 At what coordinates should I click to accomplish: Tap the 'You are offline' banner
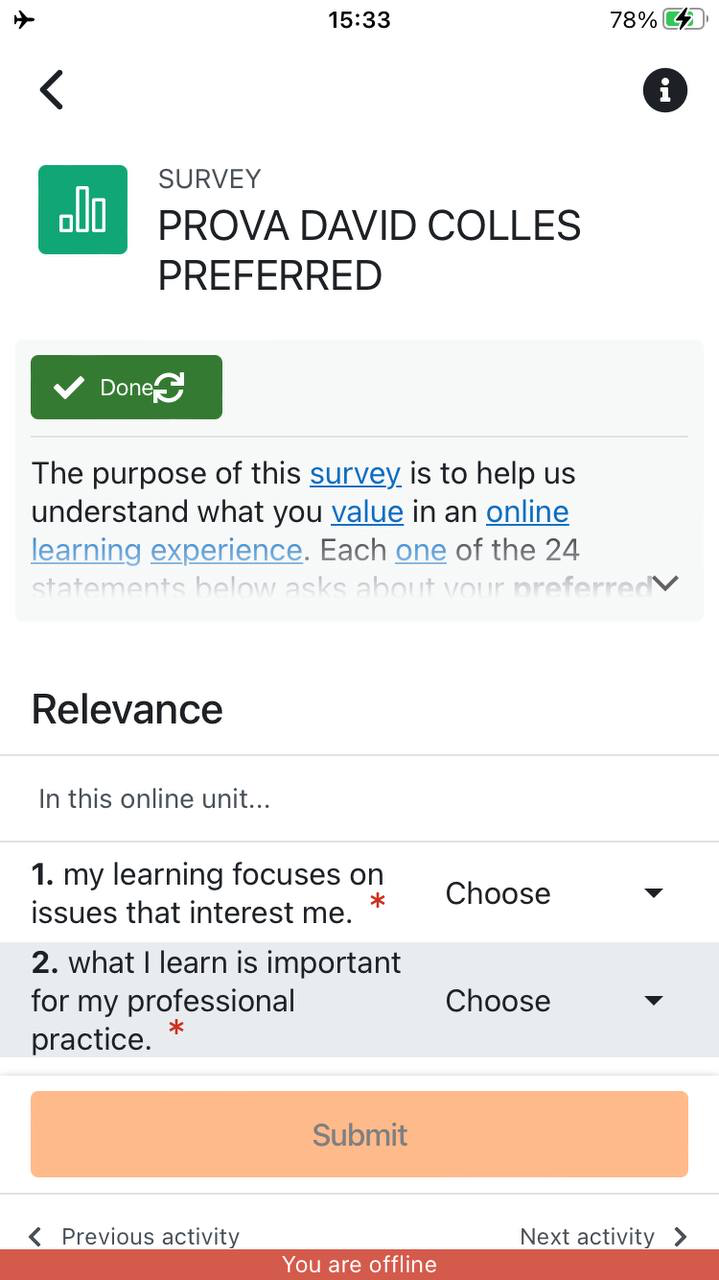coord(359,1264)
